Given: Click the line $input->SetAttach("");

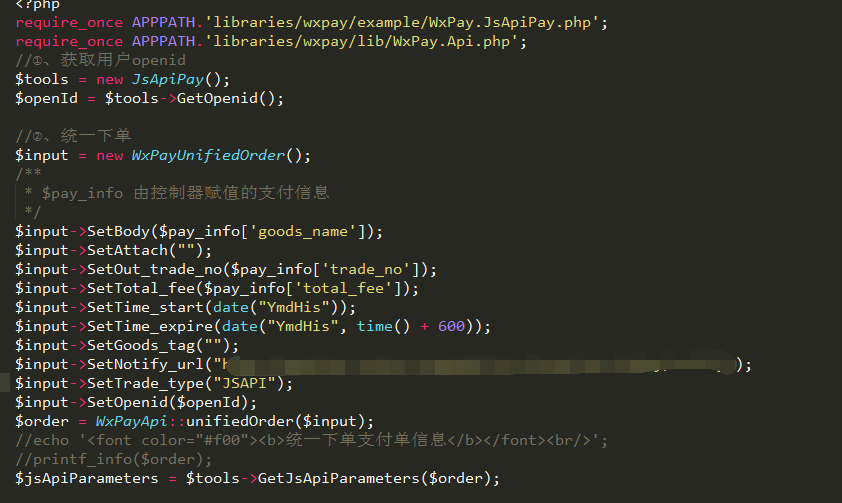Looking at the screenshot, I should pyautogui.click(x=113, y=250).
